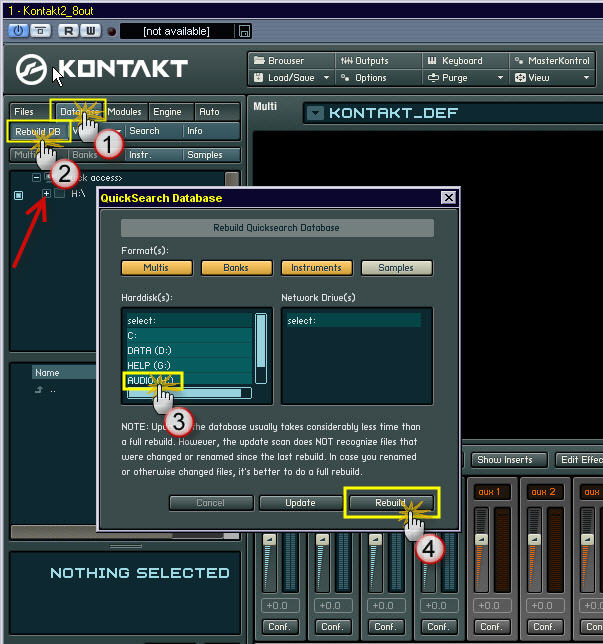Viewport: 603px width, 644px height.
Task: Click the bypass icon beside power button
Action: click(40, 31)
